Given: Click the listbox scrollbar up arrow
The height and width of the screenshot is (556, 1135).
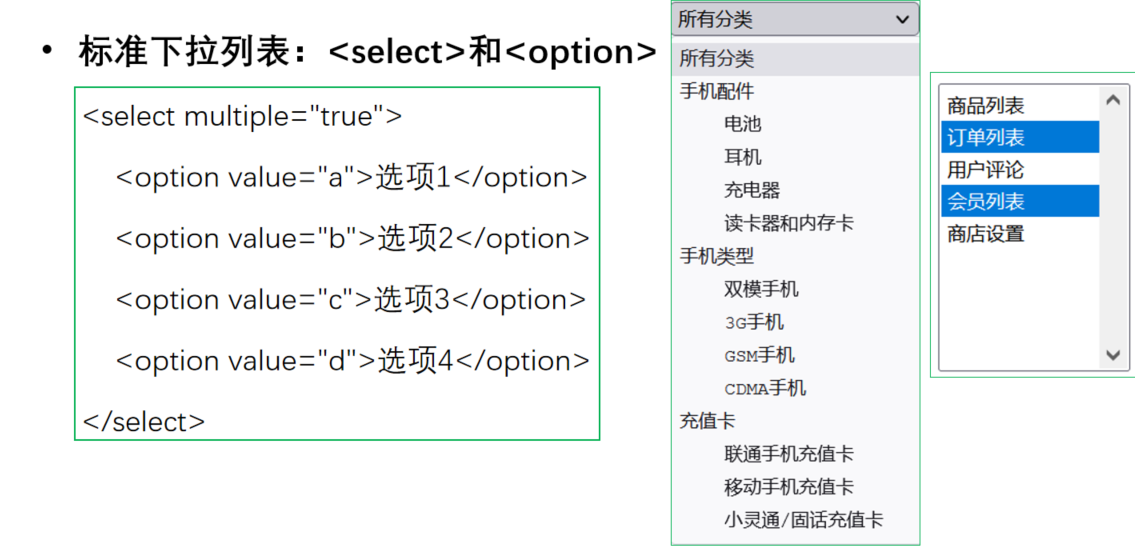Looking at the screenshot, I should click(x=1113, y=101).
